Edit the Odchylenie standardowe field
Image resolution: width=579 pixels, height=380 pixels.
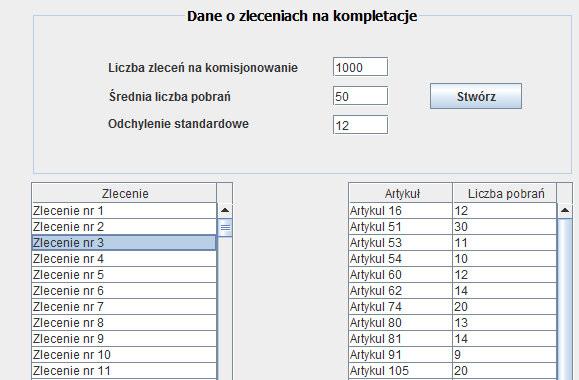(x=360, y=125)
